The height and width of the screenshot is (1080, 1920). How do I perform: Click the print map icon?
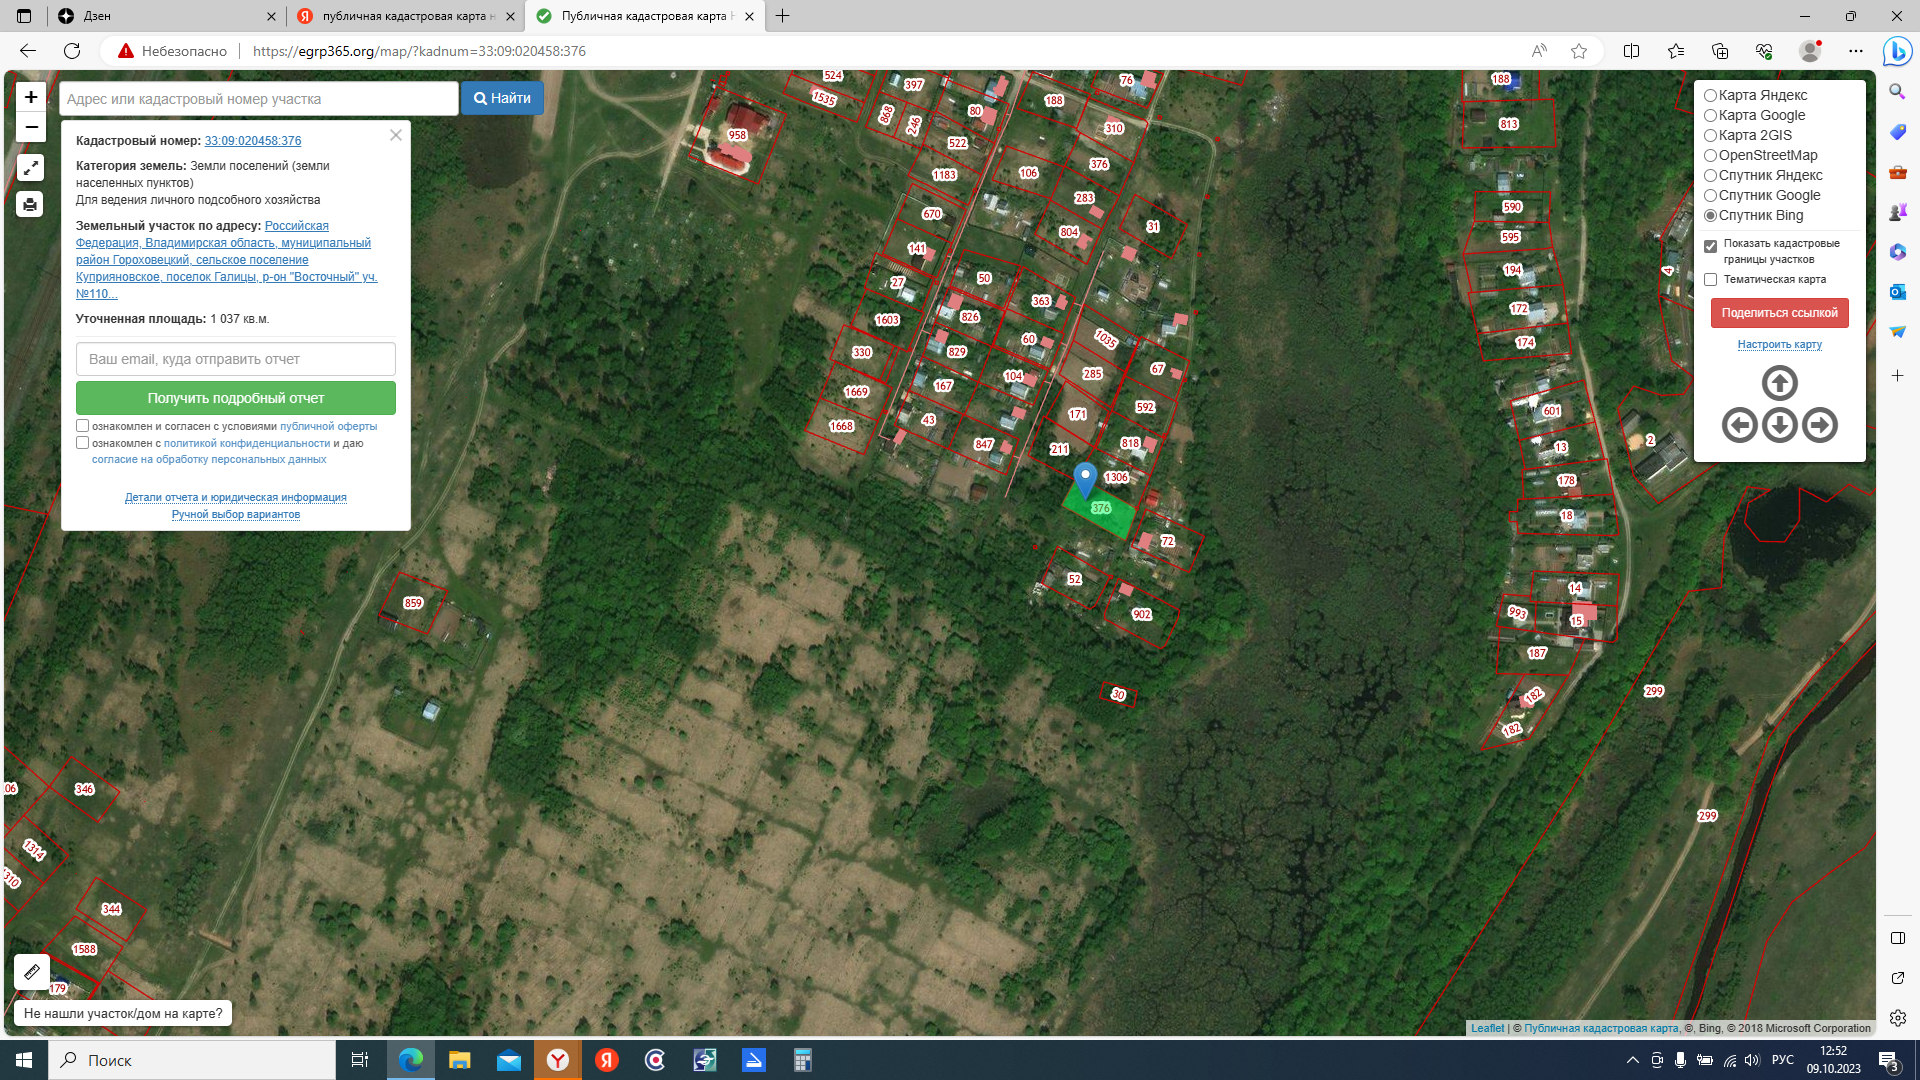pyautogui.click(x=30, y=205)
